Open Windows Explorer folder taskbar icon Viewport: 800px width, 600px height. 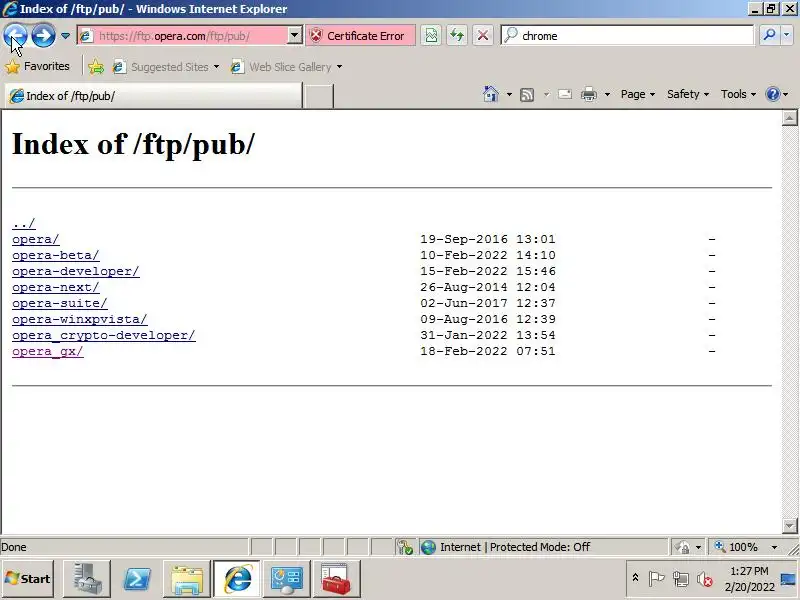point(187,579)
